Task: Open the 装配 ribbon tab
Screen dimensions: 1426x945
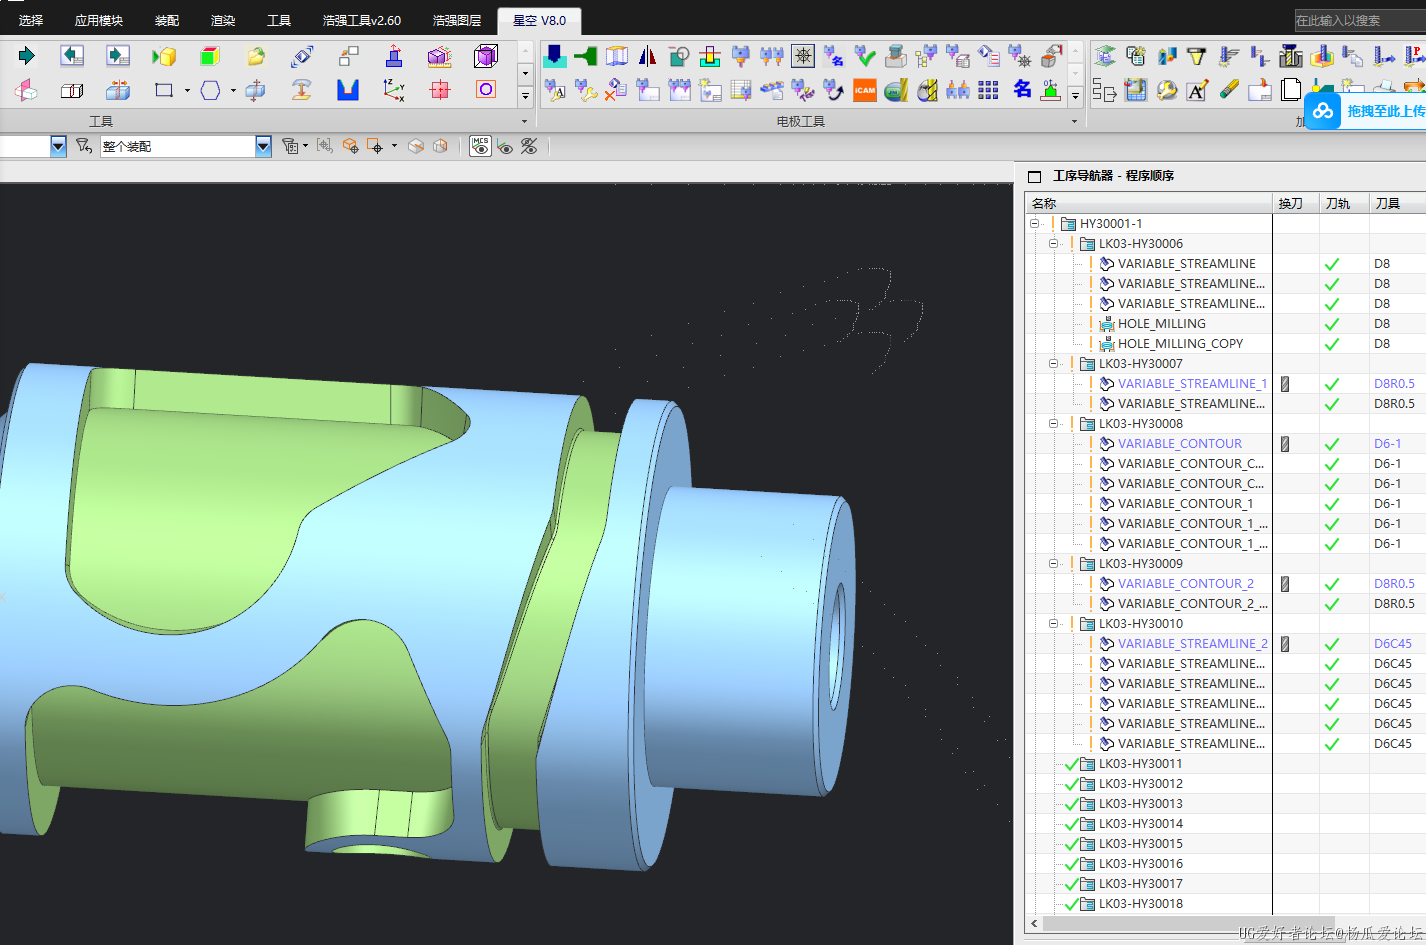Action: [167, 20]
